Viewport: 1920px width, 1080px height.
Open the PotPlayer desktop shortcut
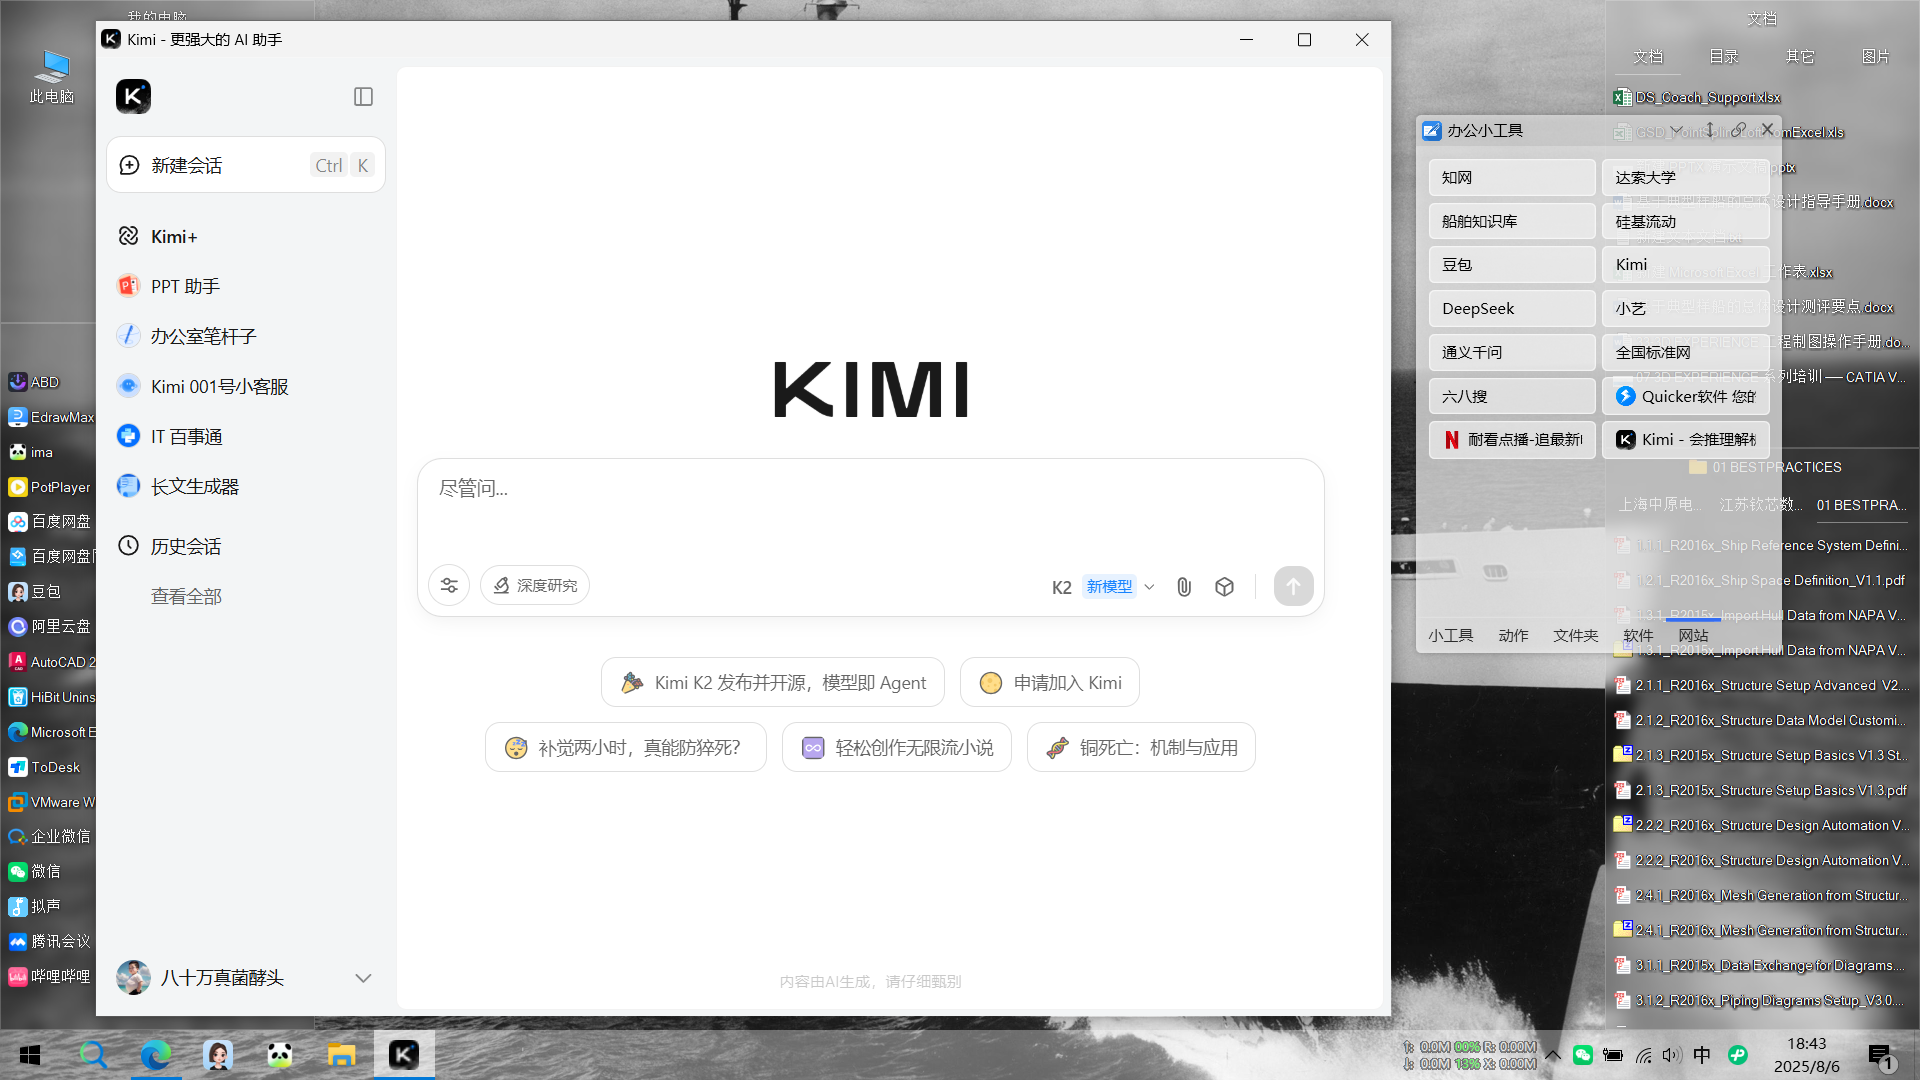pos(50,487)
